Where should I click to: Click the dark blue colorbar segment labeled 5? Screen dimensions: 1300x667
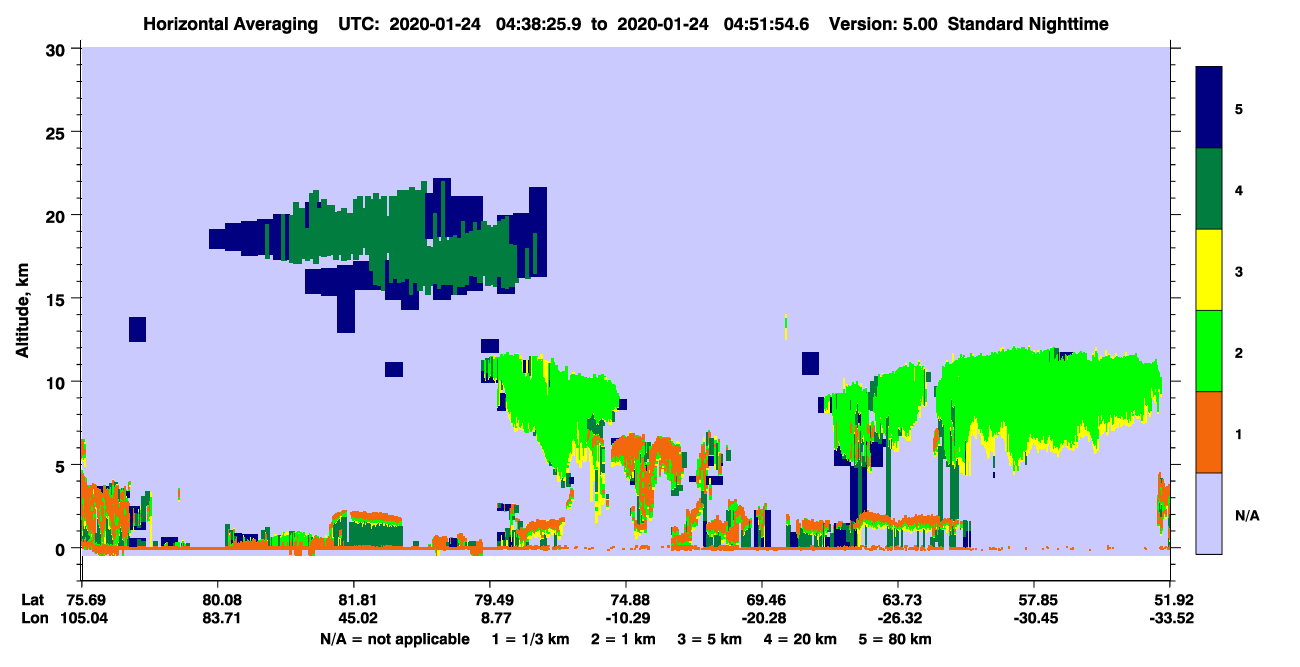[x=1209, y=108]
